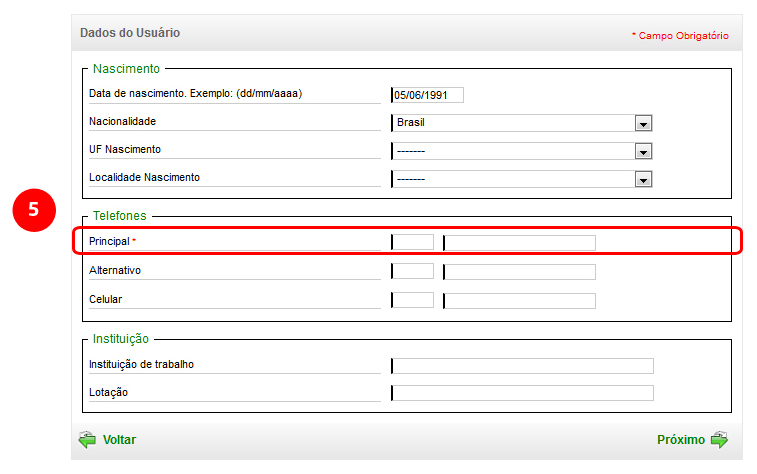The image size is (757, 474).
Task: Click the Celular phone number field
Action: click(519, 300)
